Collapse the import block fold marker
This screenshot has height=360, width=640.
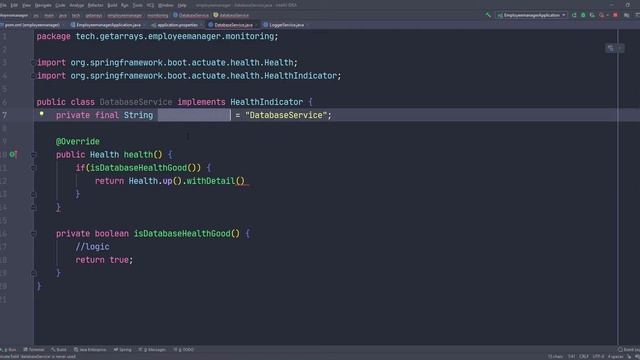(33, 62)
